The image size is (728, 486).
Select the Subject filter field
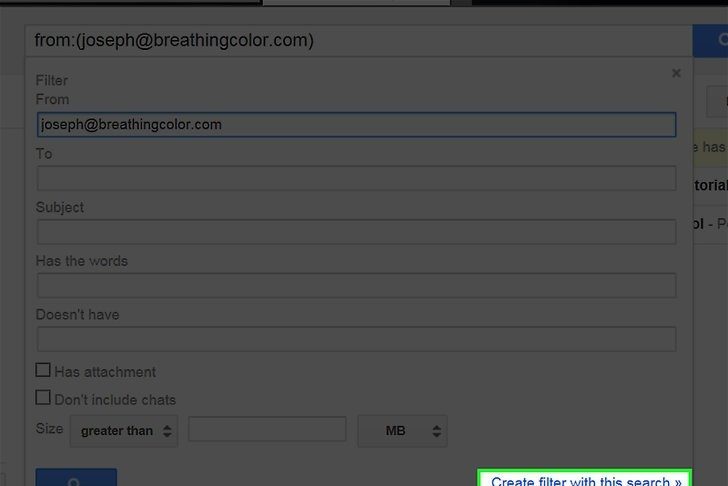[356, 232]
